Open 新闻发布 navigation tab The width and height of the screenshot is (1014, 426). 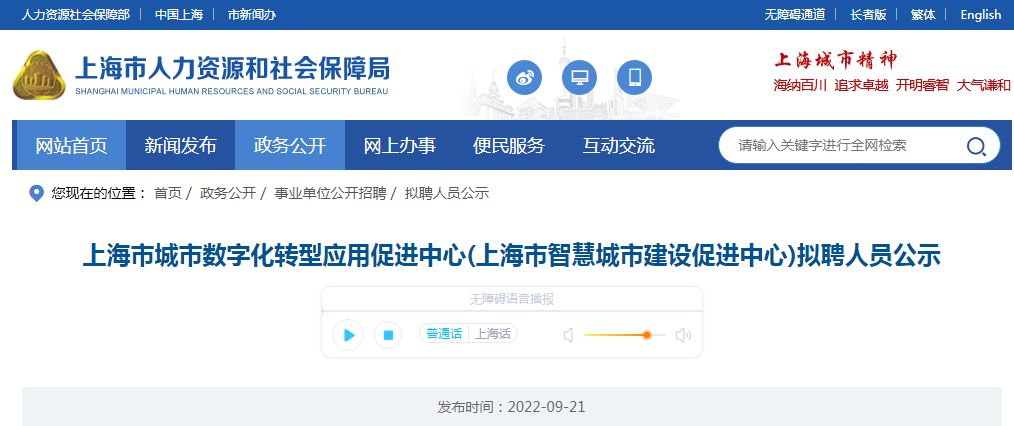coord(180,145)
